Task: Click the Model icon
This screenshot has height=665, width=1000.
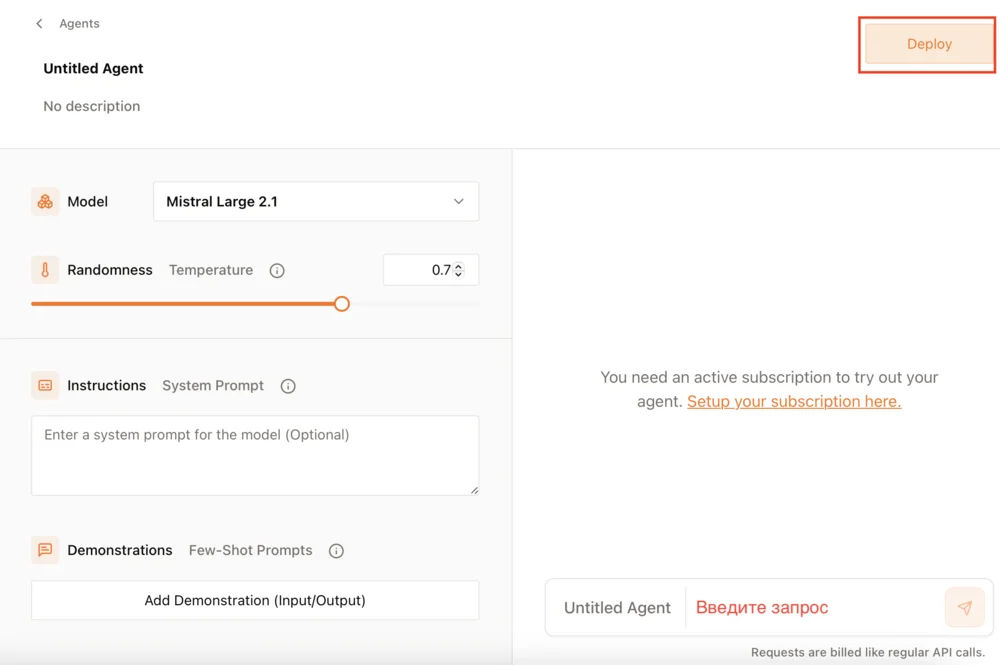Action: click(x=45, y=202)
